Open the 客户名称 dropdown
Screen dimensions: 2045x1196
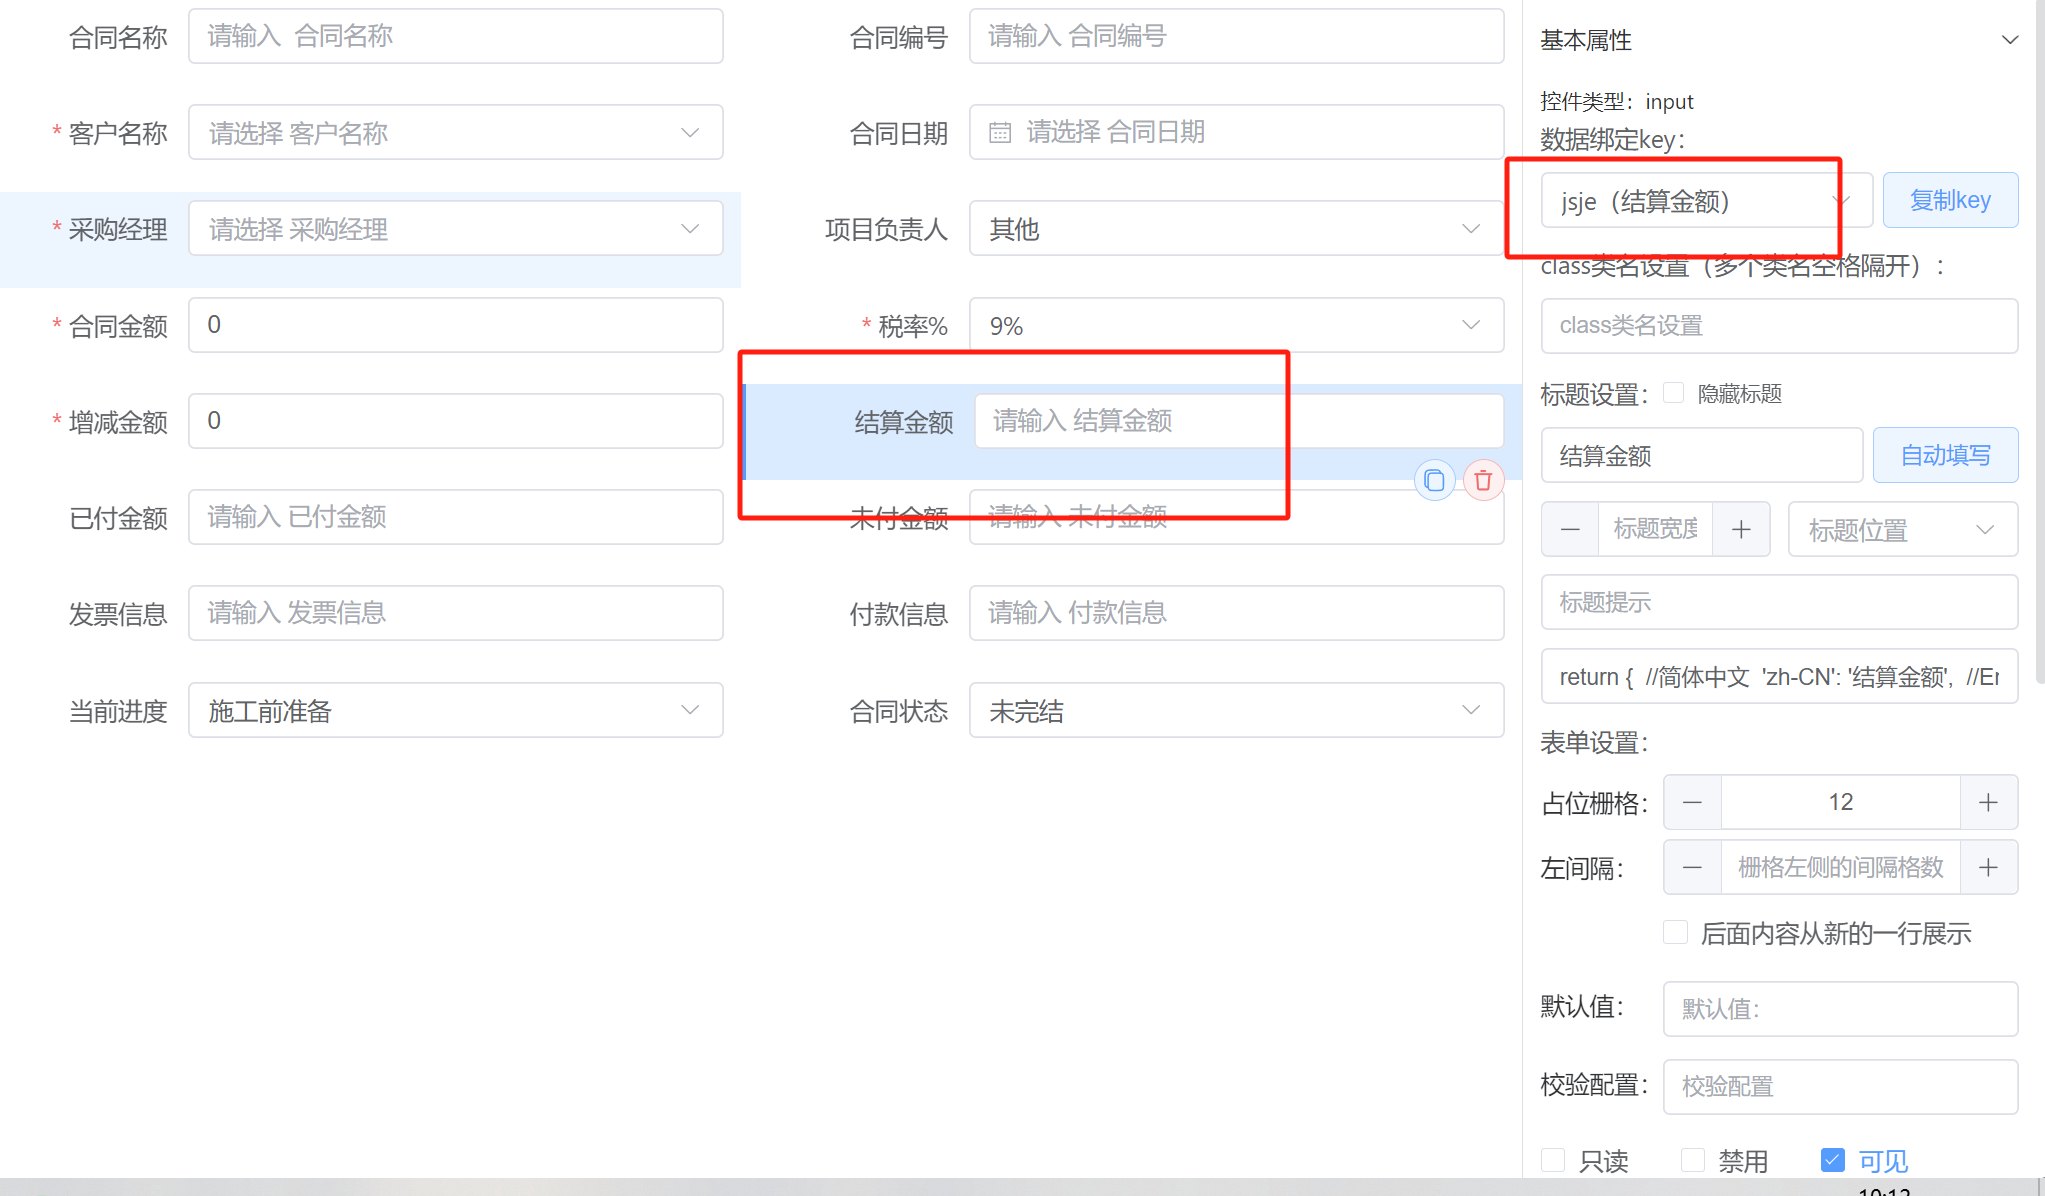(455, 133)
